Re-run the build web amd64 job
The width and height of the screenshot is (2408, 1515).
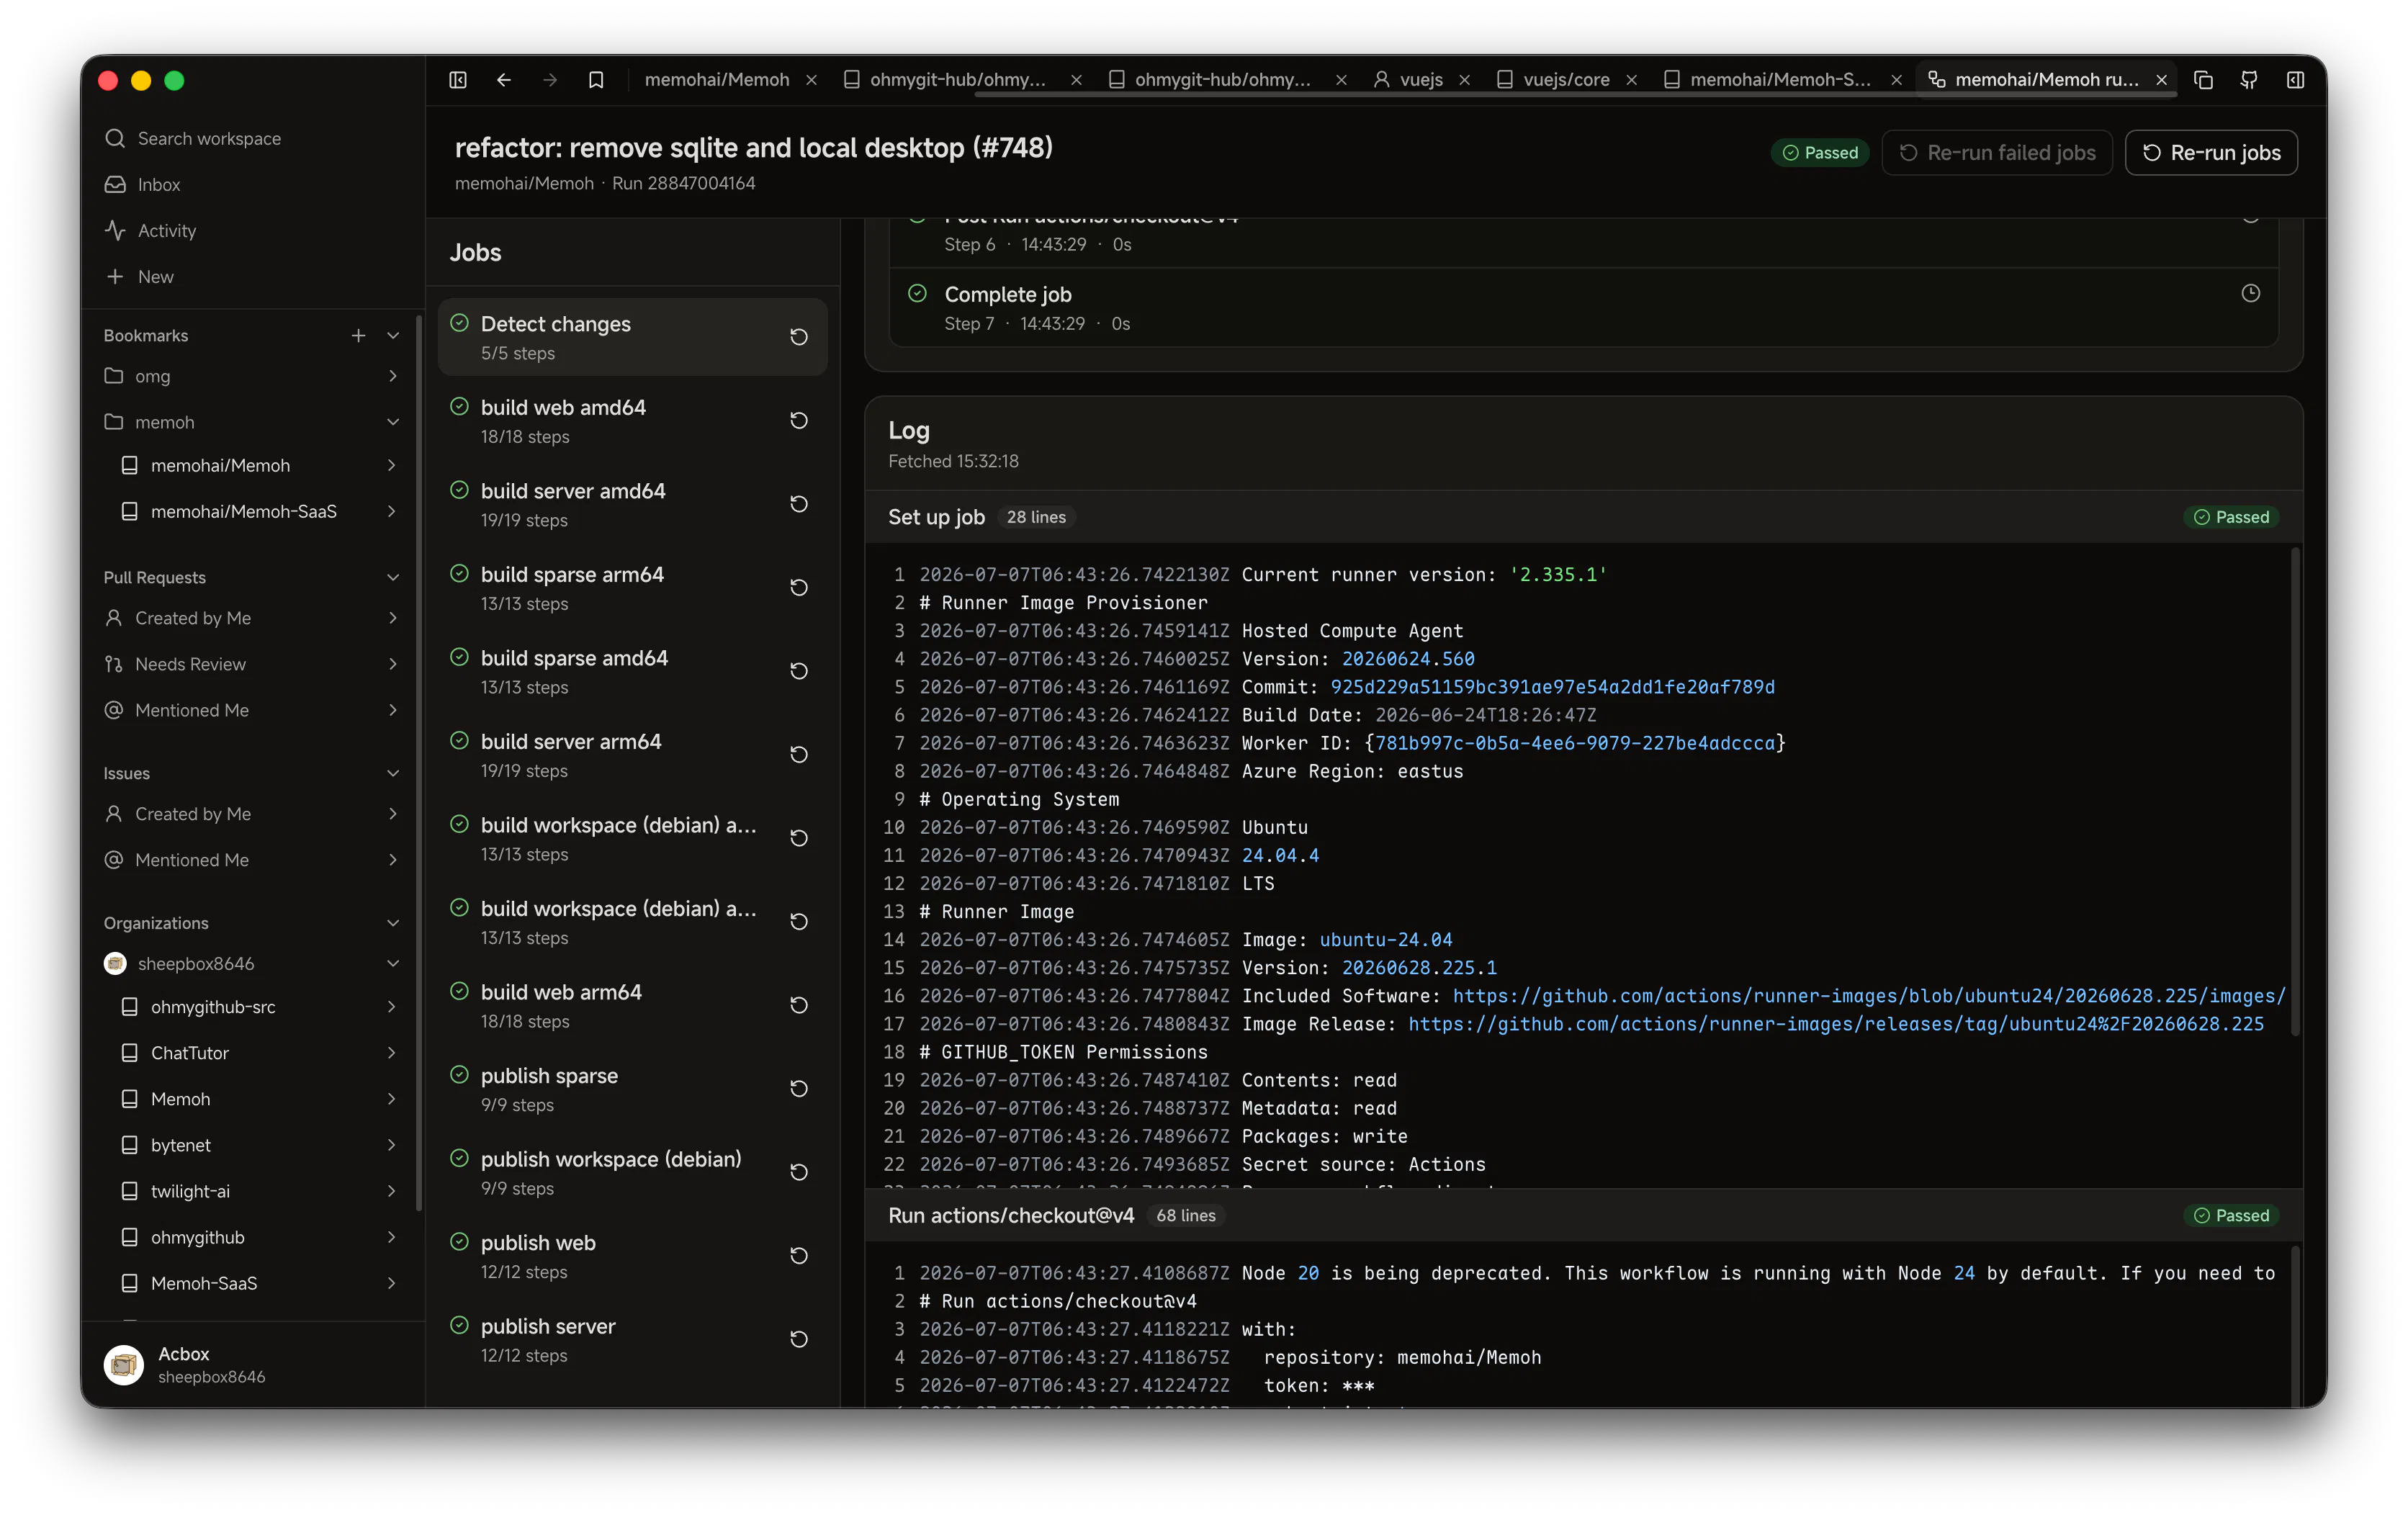[x=799, y=421]
